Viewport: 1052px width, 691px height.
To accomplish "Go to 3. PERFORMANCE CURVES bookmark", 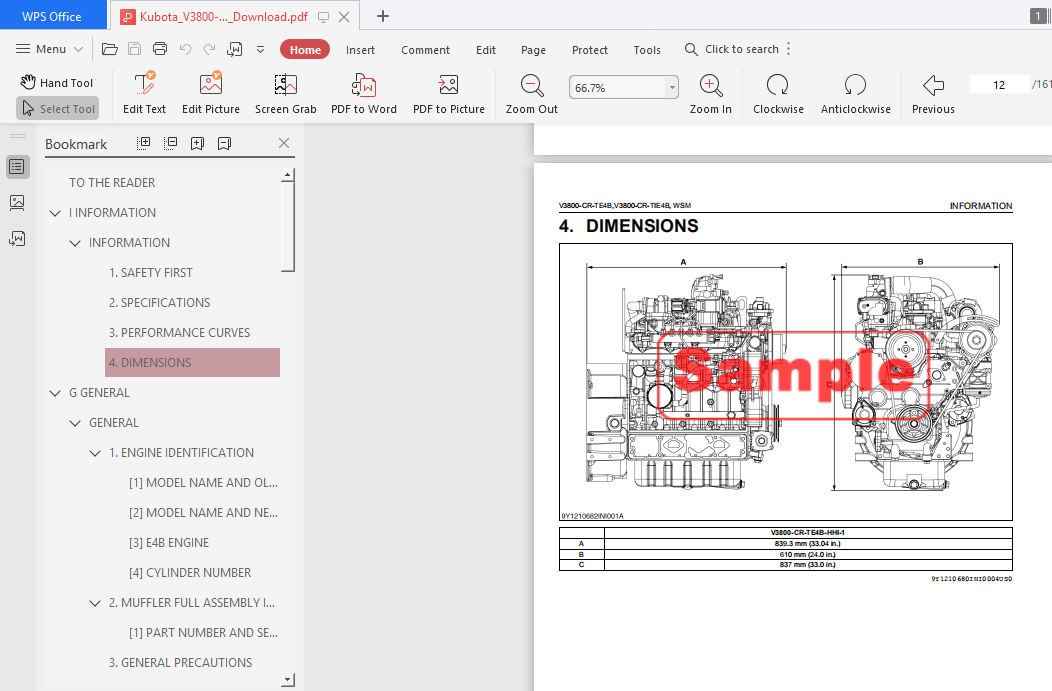I will point(180,333).
